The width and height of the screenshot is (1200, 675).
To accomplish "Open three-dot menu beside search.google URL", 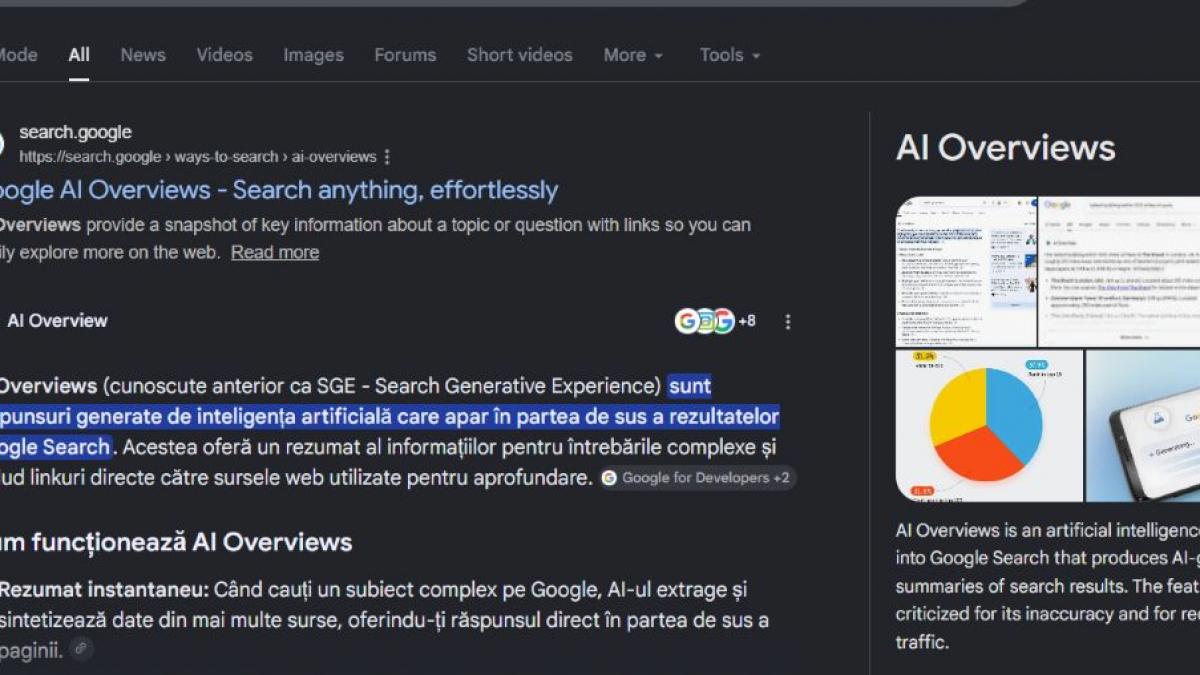I will click(388, 157).
